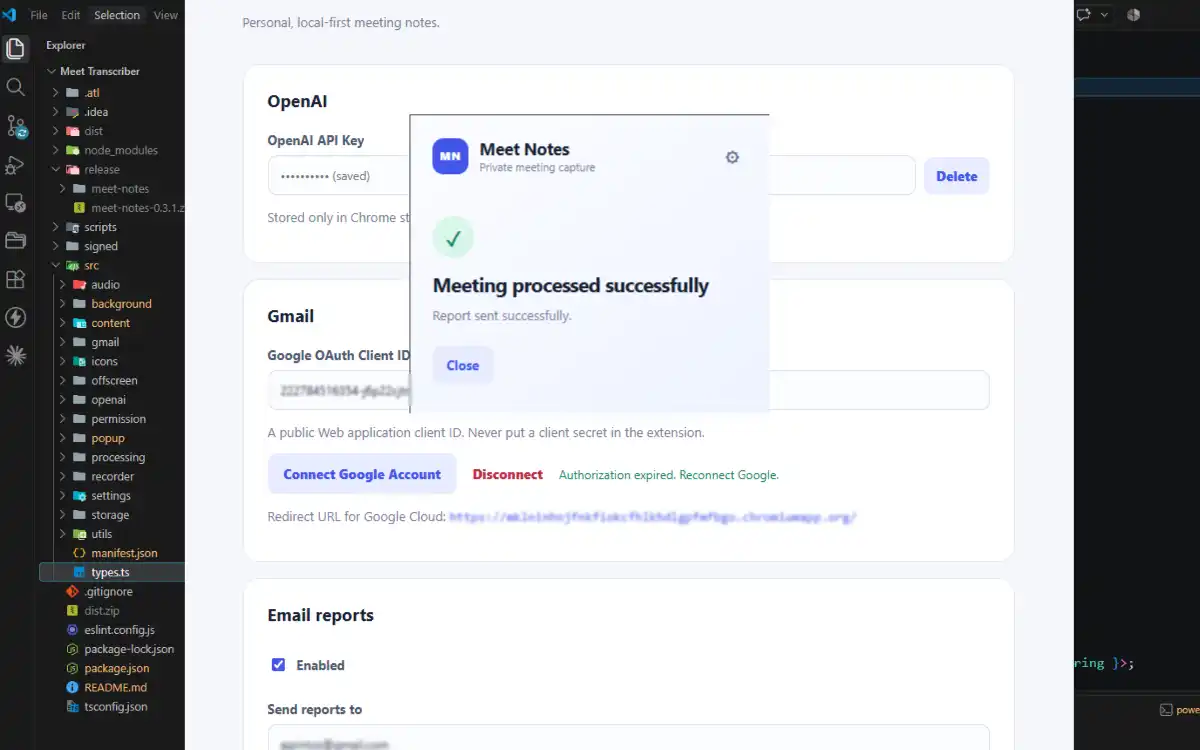Click the ESLint icon of eslint.config.js
This screenshot has height=750, width=1200.
pyautogui.click(x=72, y=630)
